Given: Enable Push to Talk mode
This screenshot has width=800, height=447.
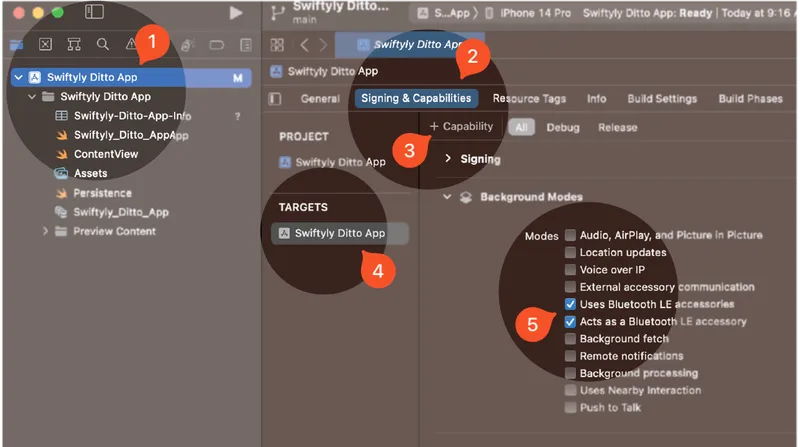Looking at the screenshot, I should point(570,407).
